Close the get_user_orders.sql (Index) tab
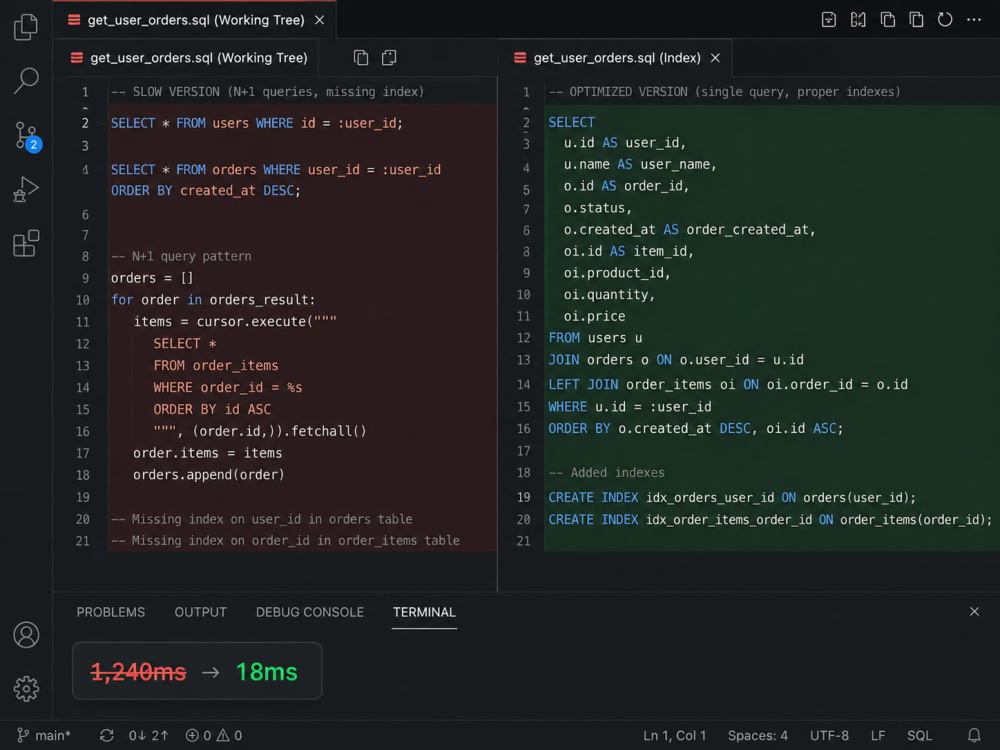The height and width of the screenshot is (750, 1000). tap(716, 57)
